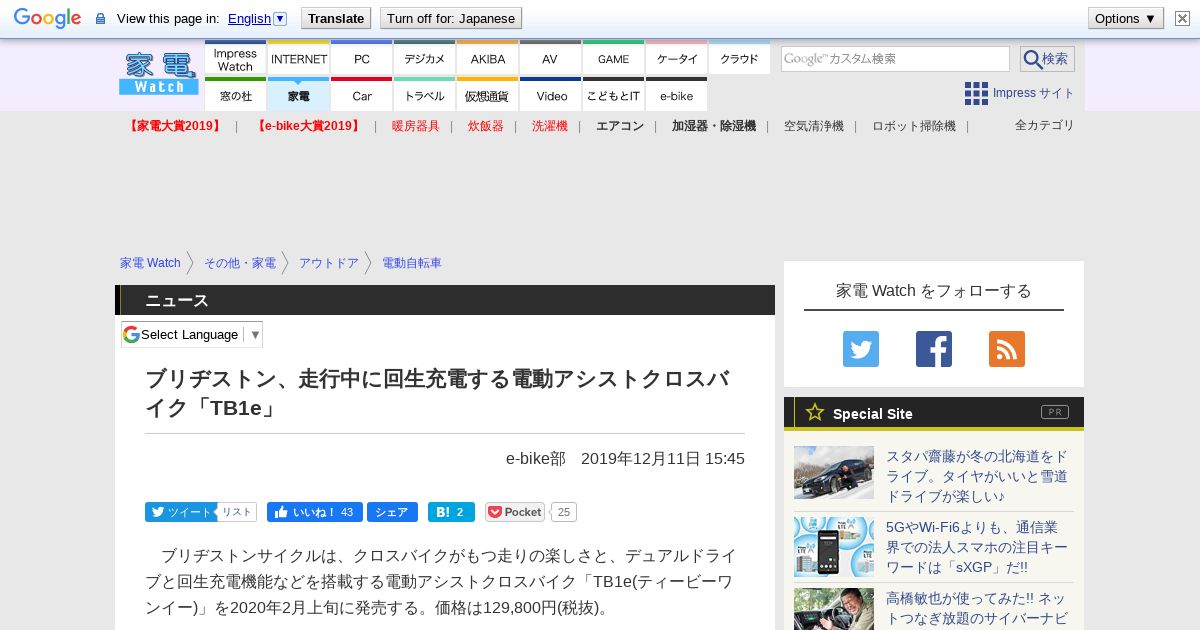
Task: Open the Impress Watch tab
Action: (x=235, y=59)
